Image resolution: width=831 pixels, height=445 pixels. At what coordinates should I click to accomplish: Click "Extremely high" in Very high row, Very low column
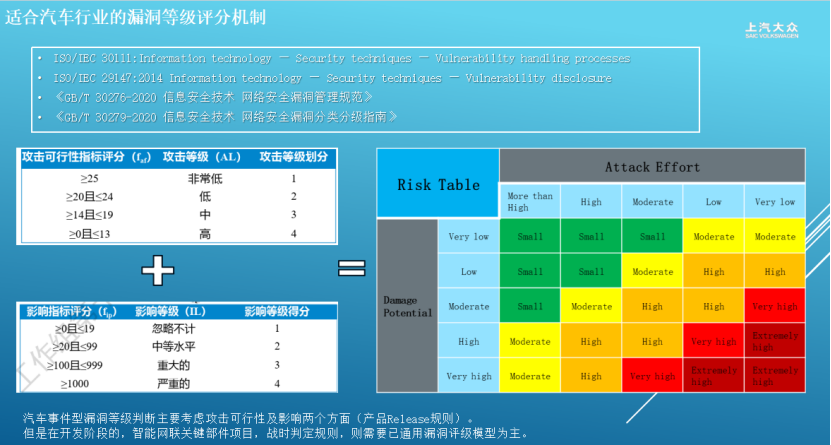coord(775,376)
